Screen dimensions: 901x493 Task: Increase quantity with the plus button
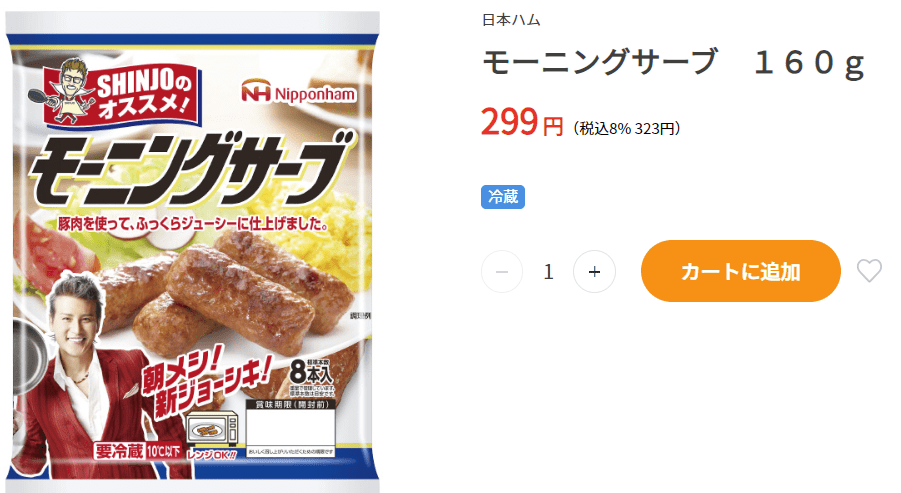tap(594, 271)
